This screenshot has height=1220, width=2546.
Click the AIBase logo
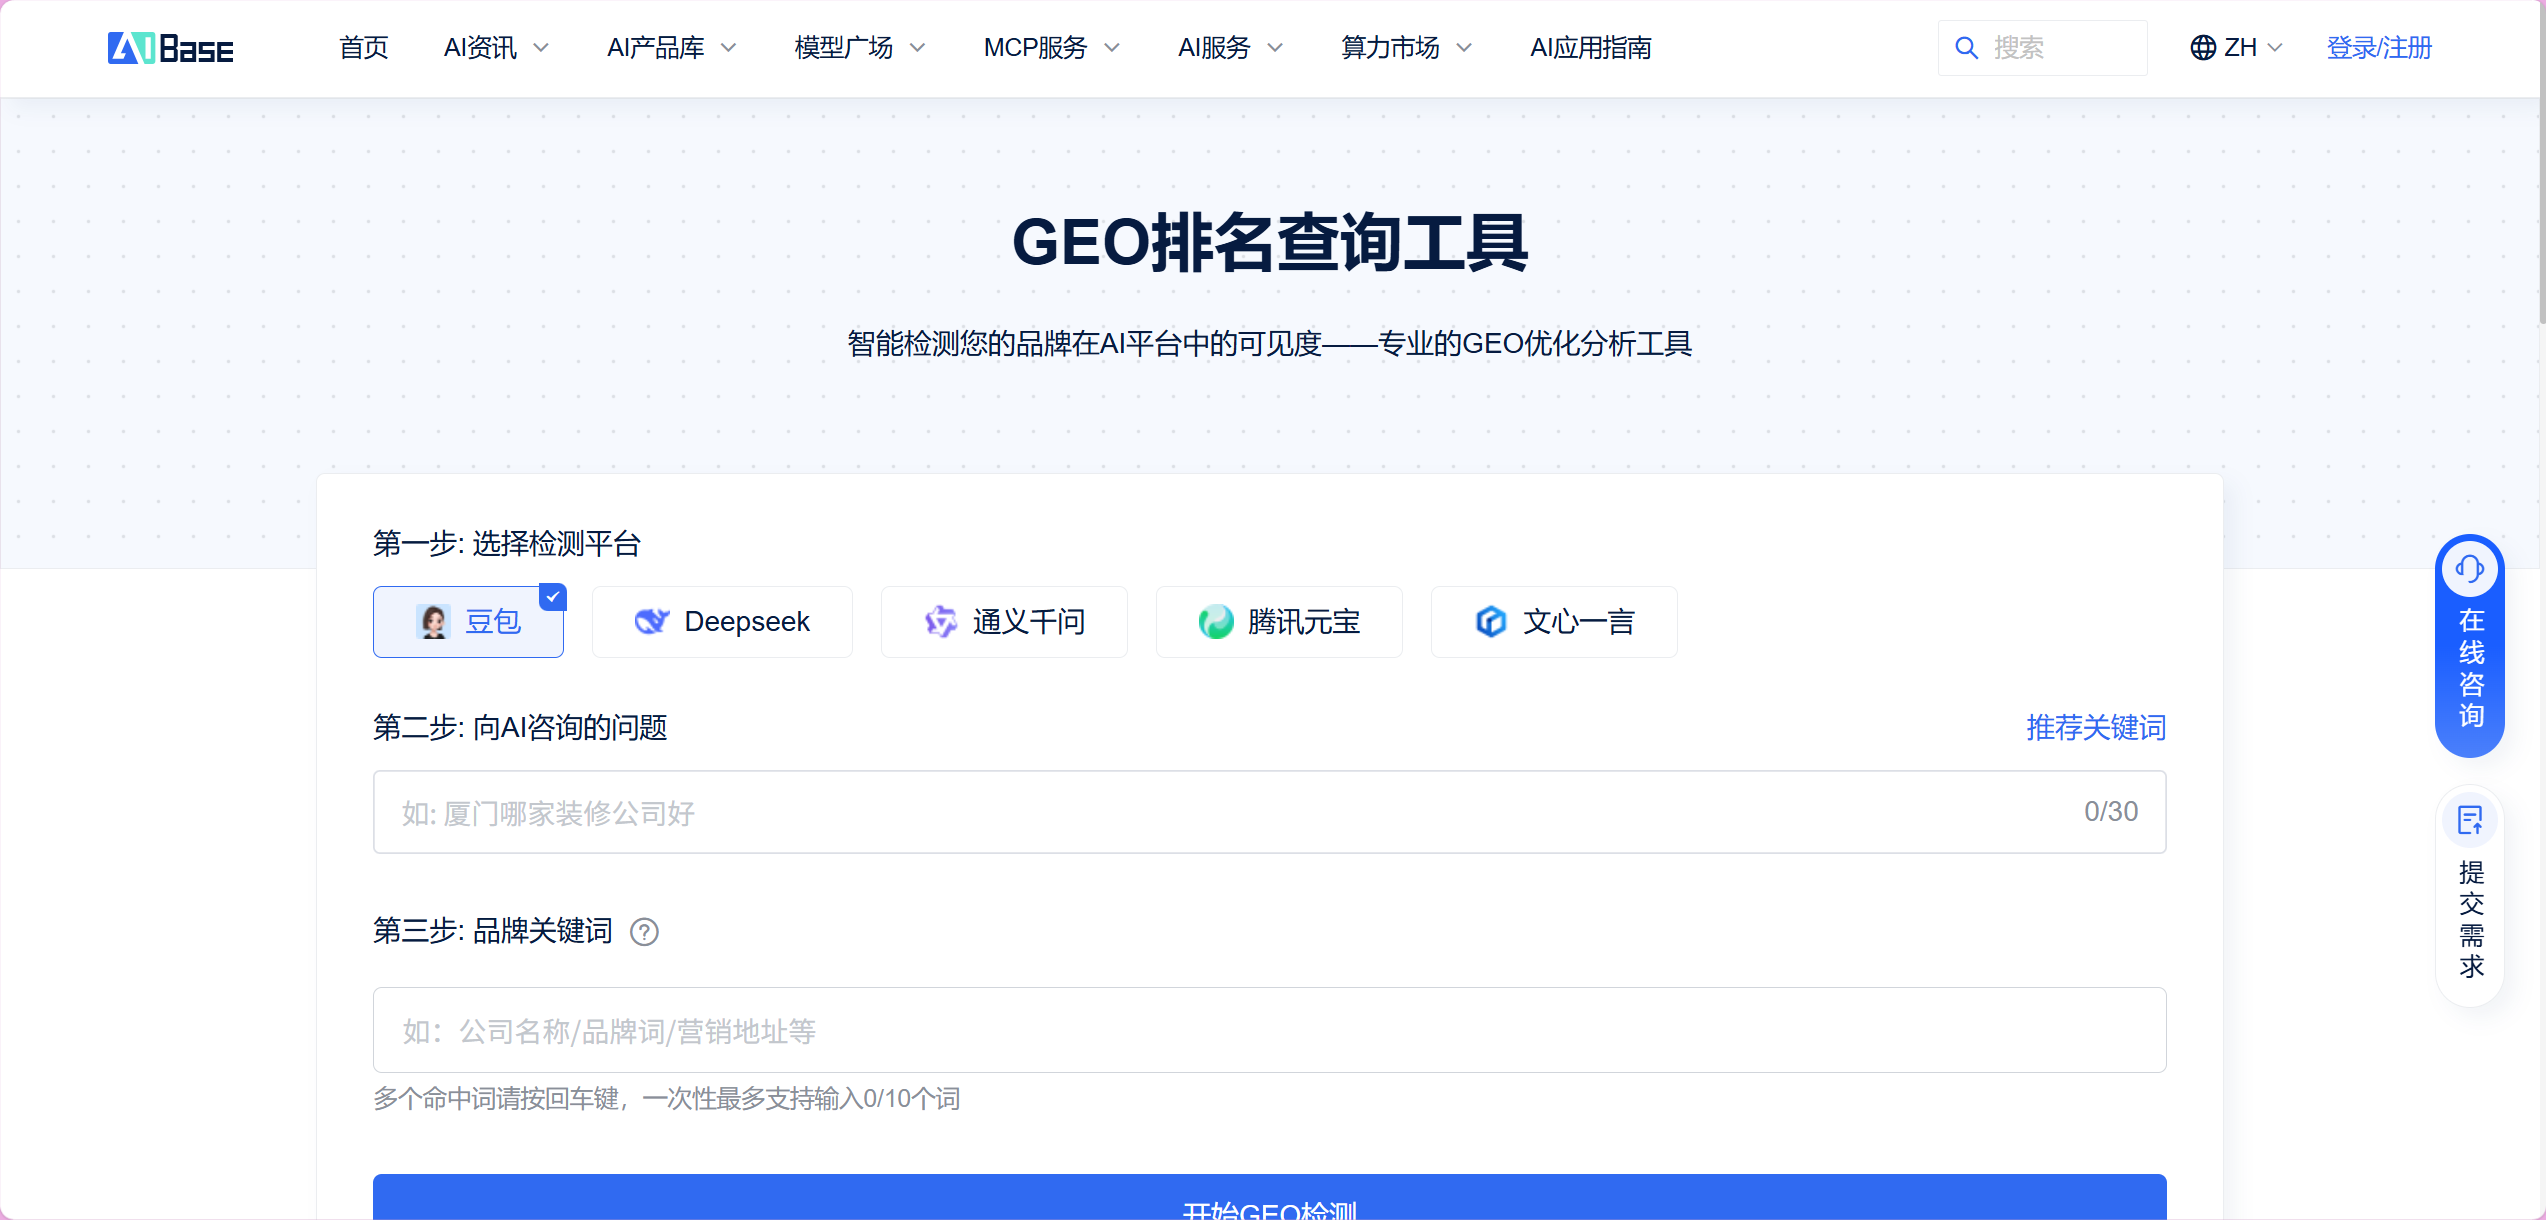pyautogui.click(x=170, y=48)
